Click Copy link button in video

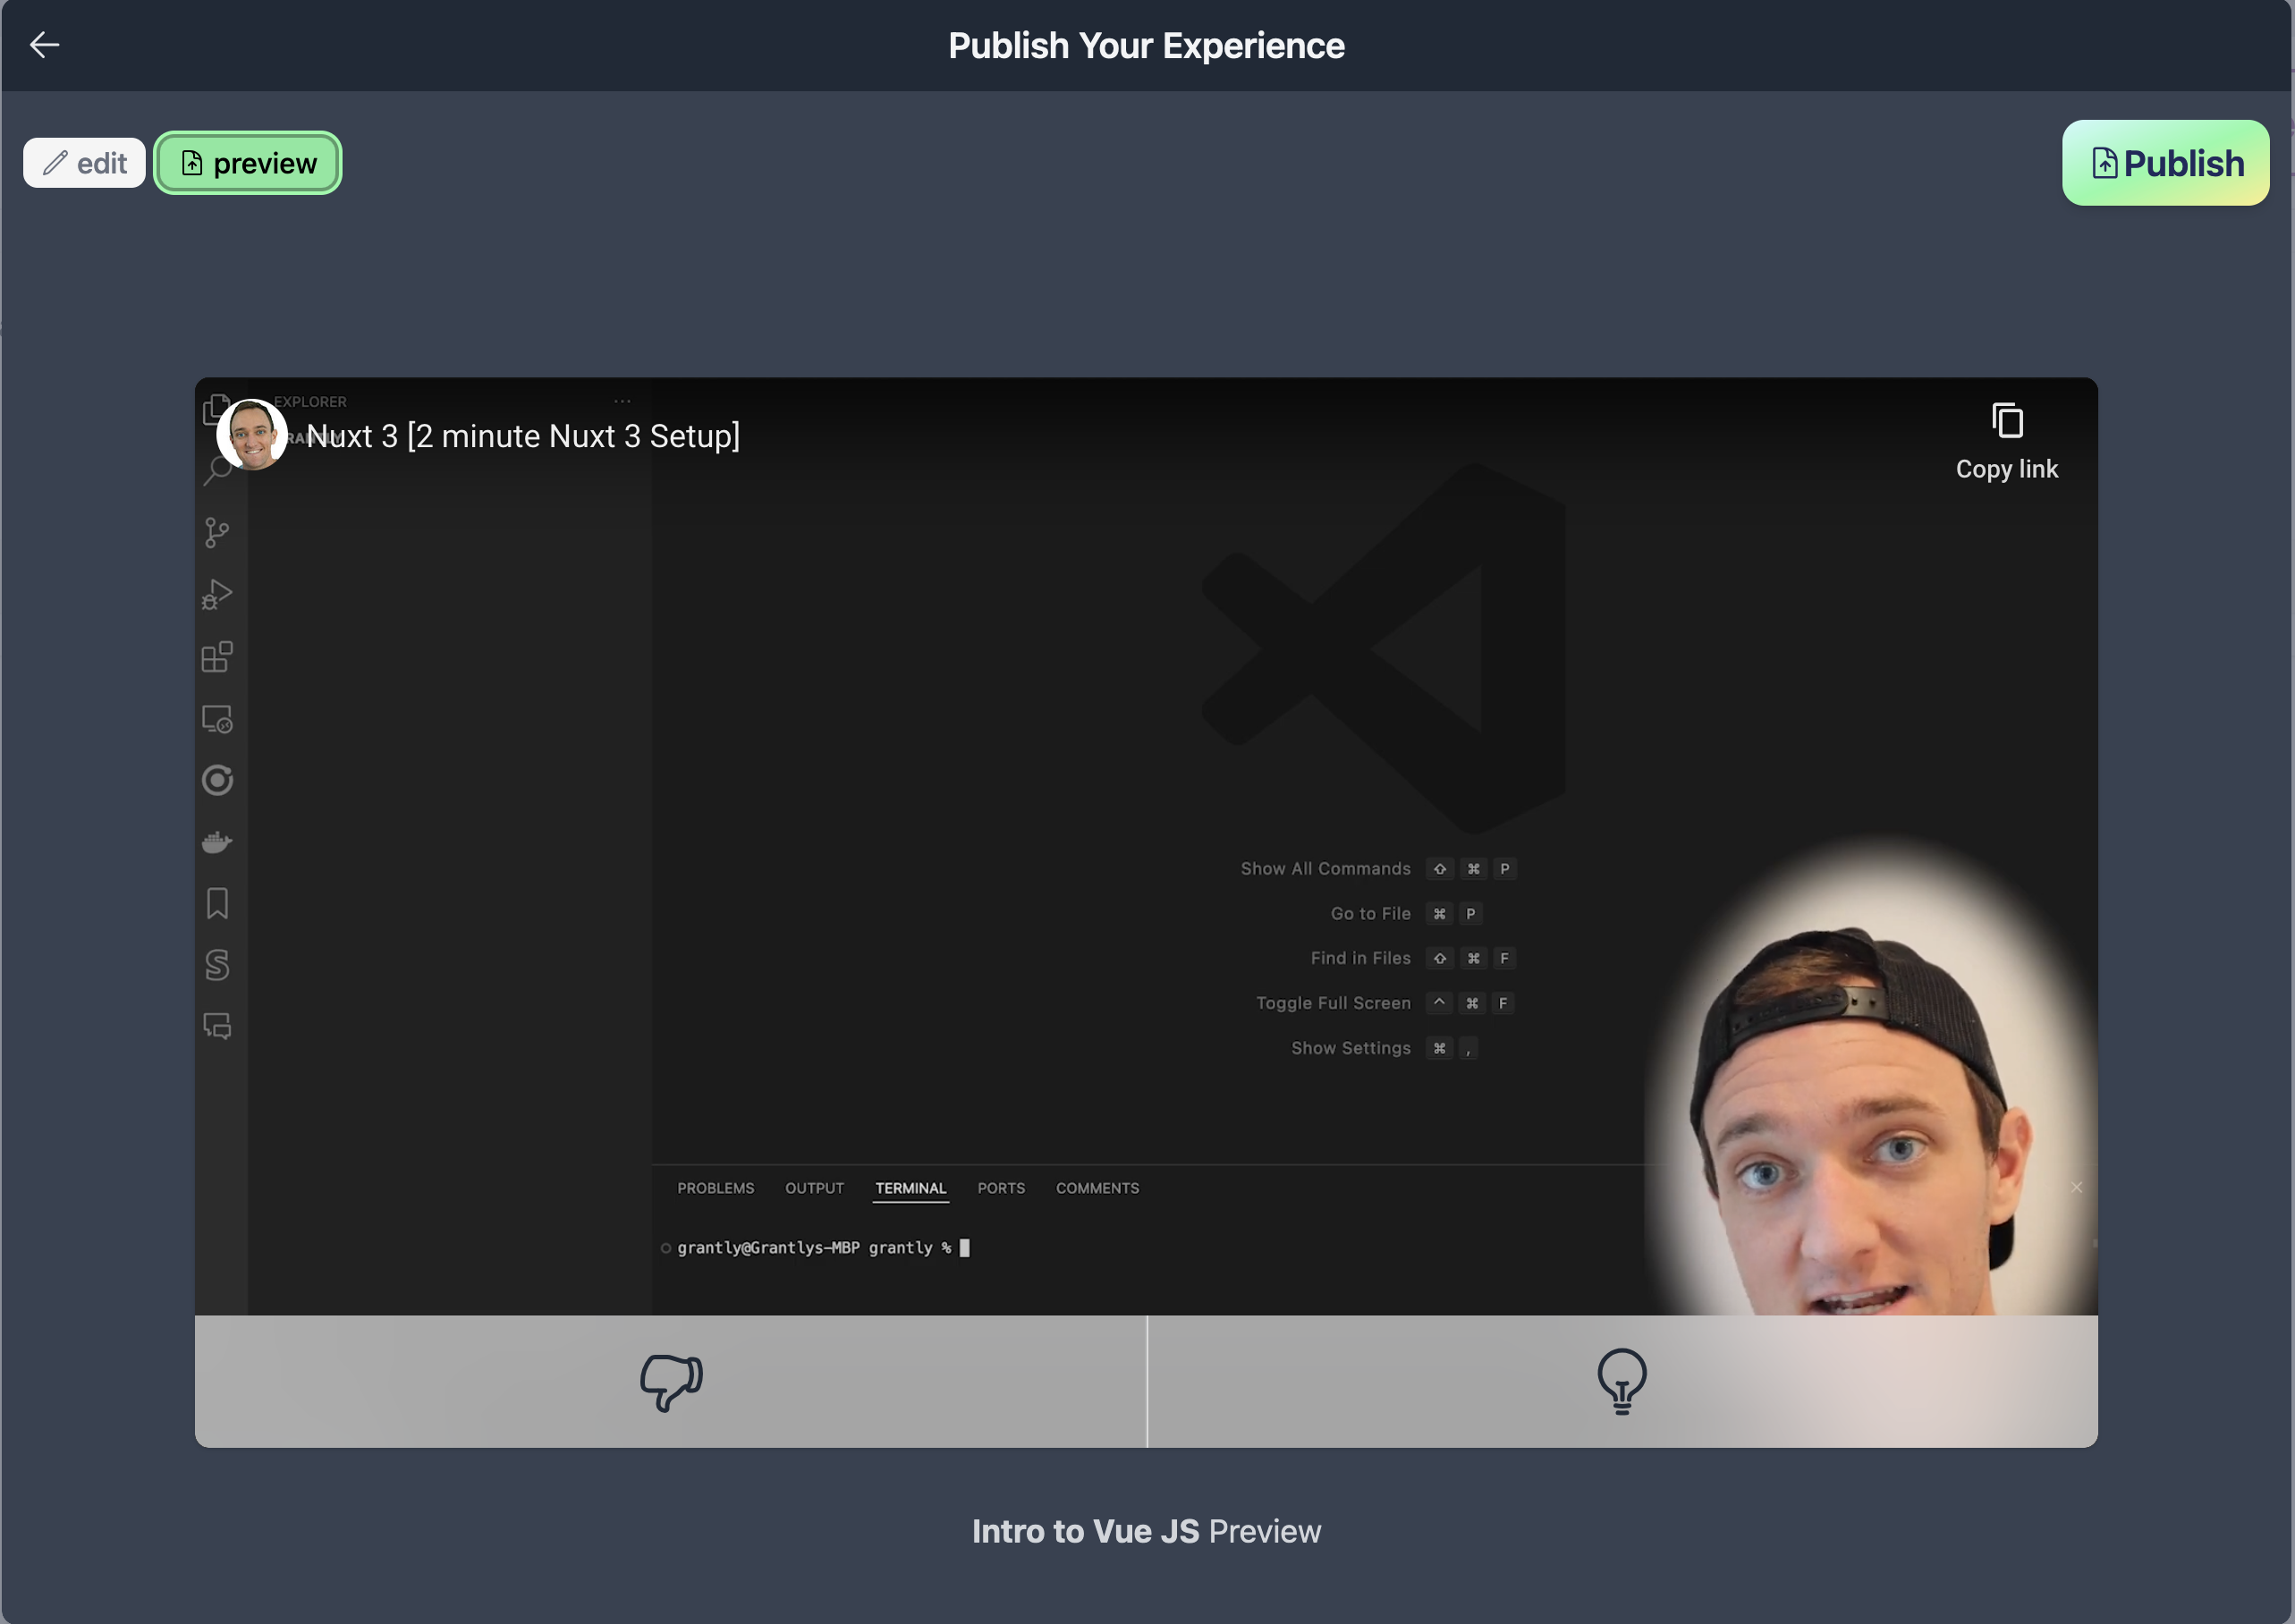coord(2007,439)
